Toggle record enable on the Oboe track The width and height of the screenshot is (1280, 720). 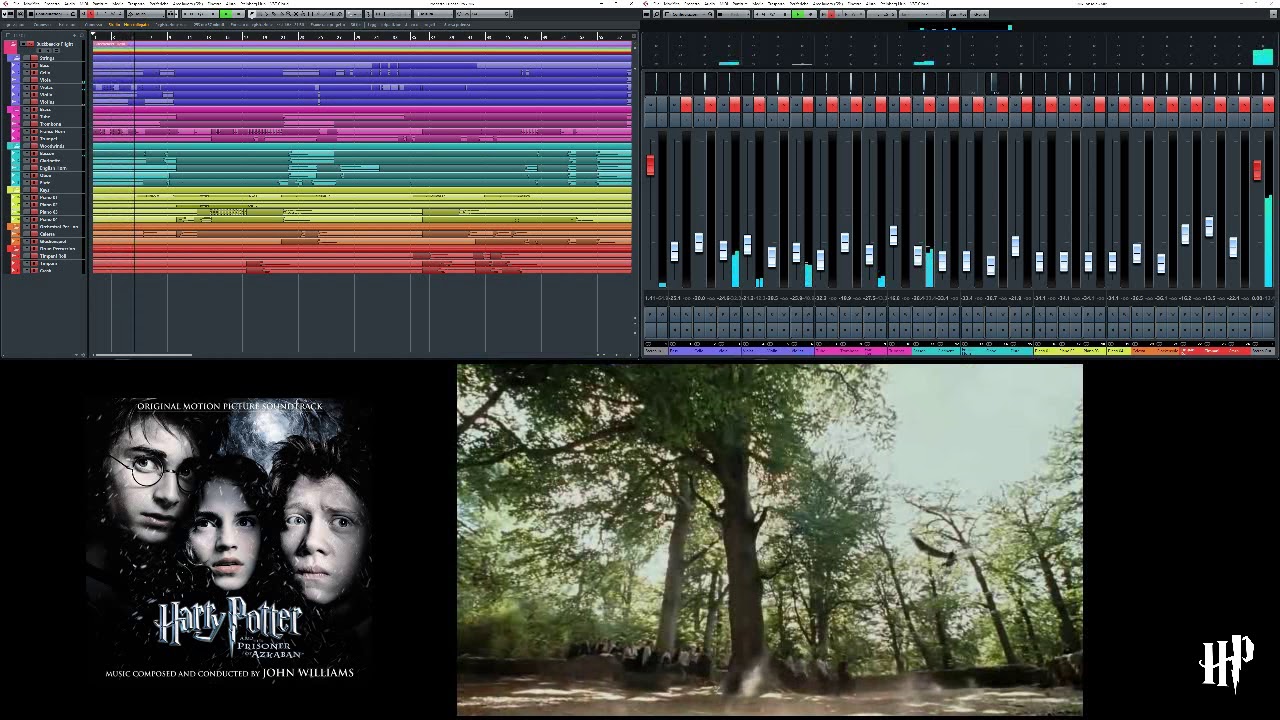coord(34,176)
